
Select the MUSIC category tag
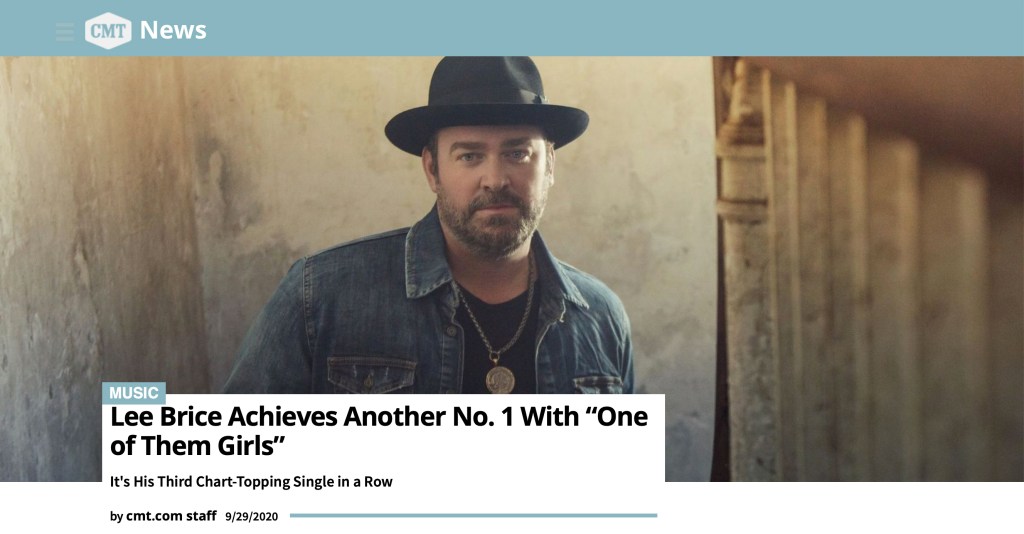134,393
